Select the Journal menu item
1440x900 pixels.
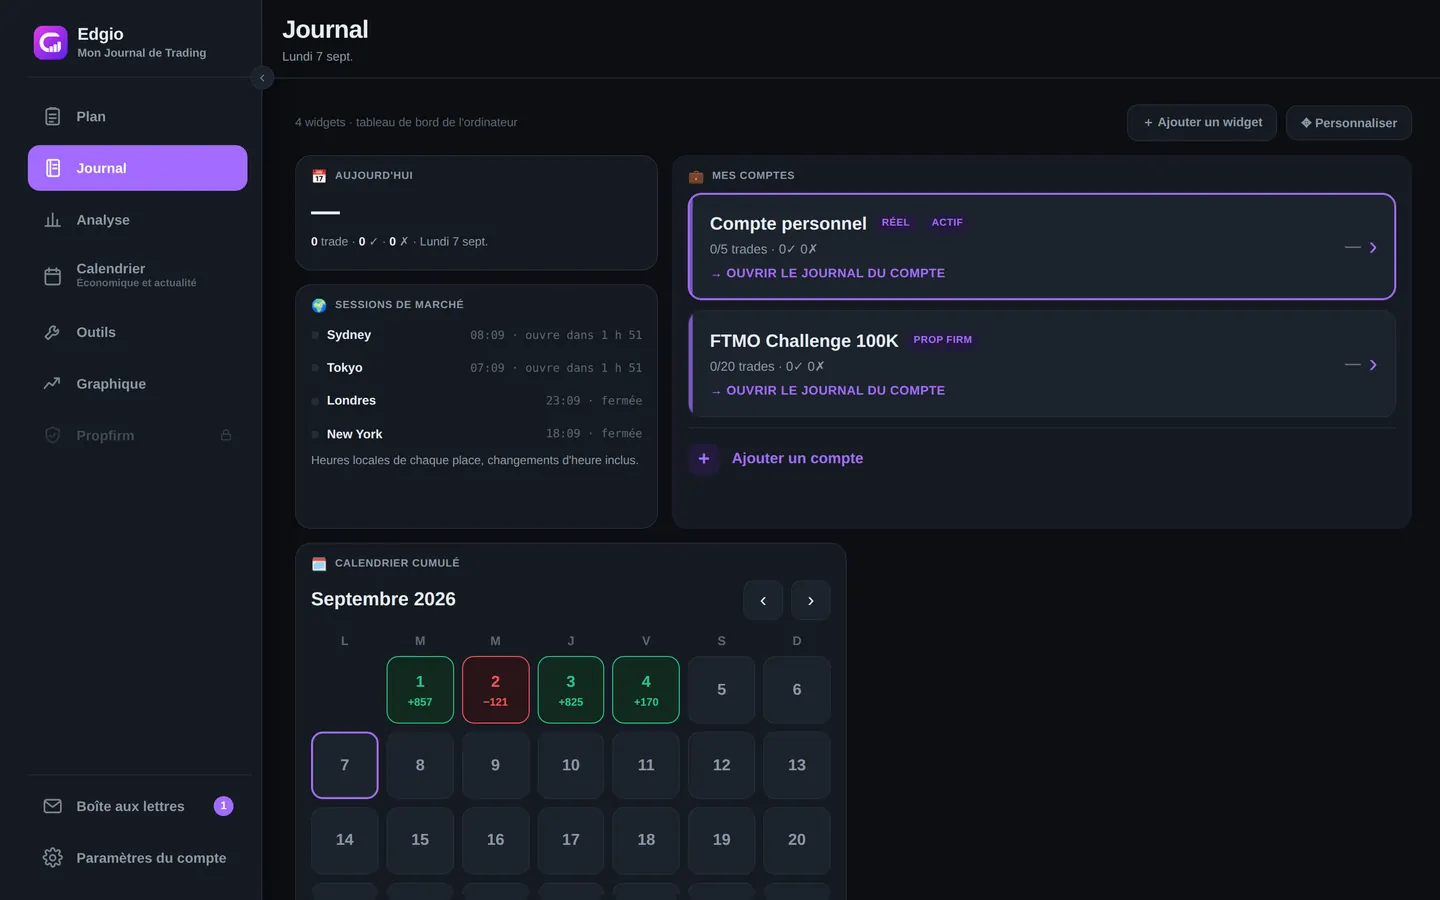point(138,168)
